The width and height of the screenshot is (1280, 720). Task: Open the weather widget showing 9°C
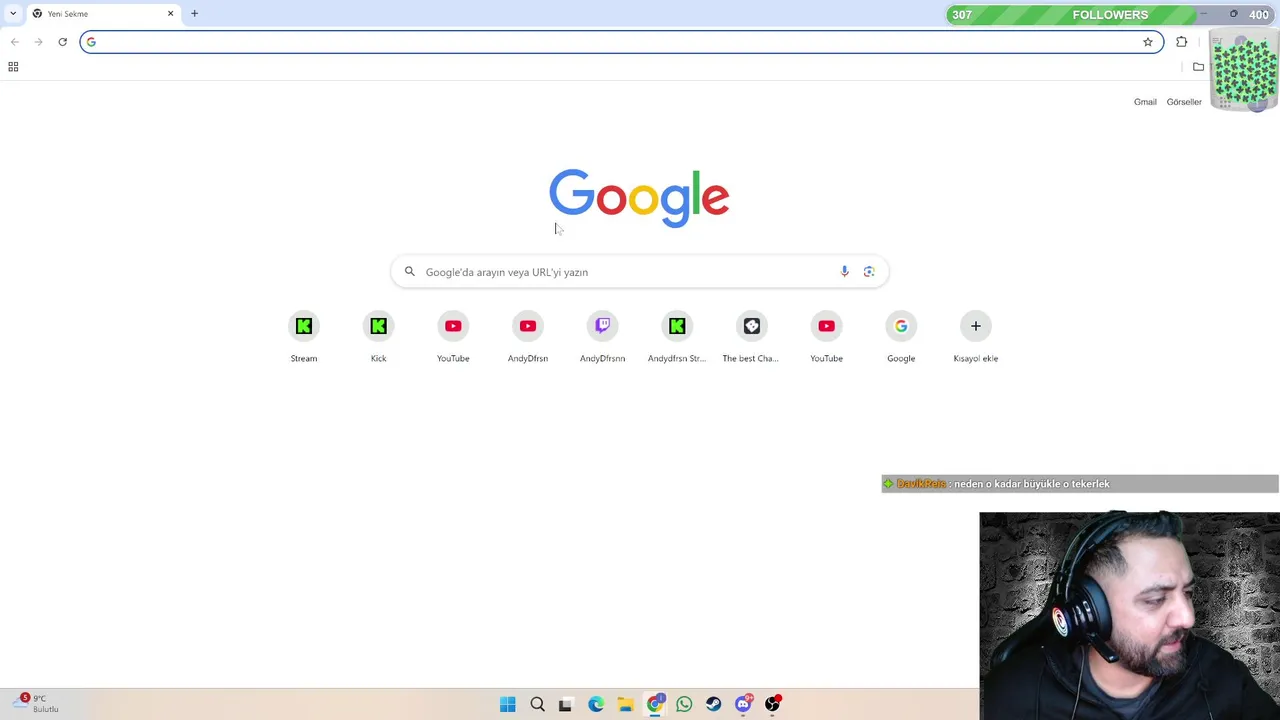click(x=38, y=703)
